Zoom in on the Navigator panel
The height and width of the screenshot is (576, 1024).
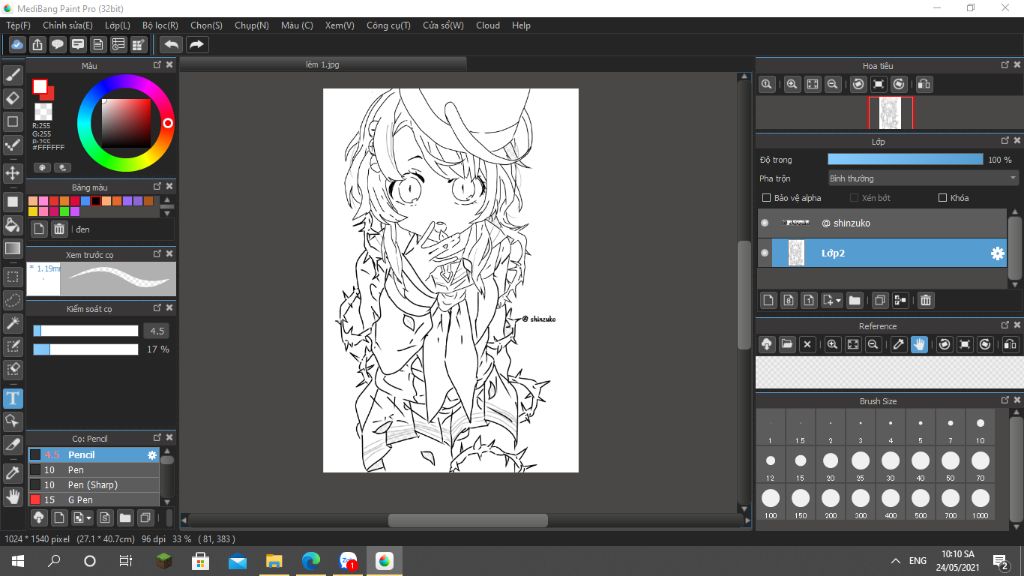coord(792,84)
